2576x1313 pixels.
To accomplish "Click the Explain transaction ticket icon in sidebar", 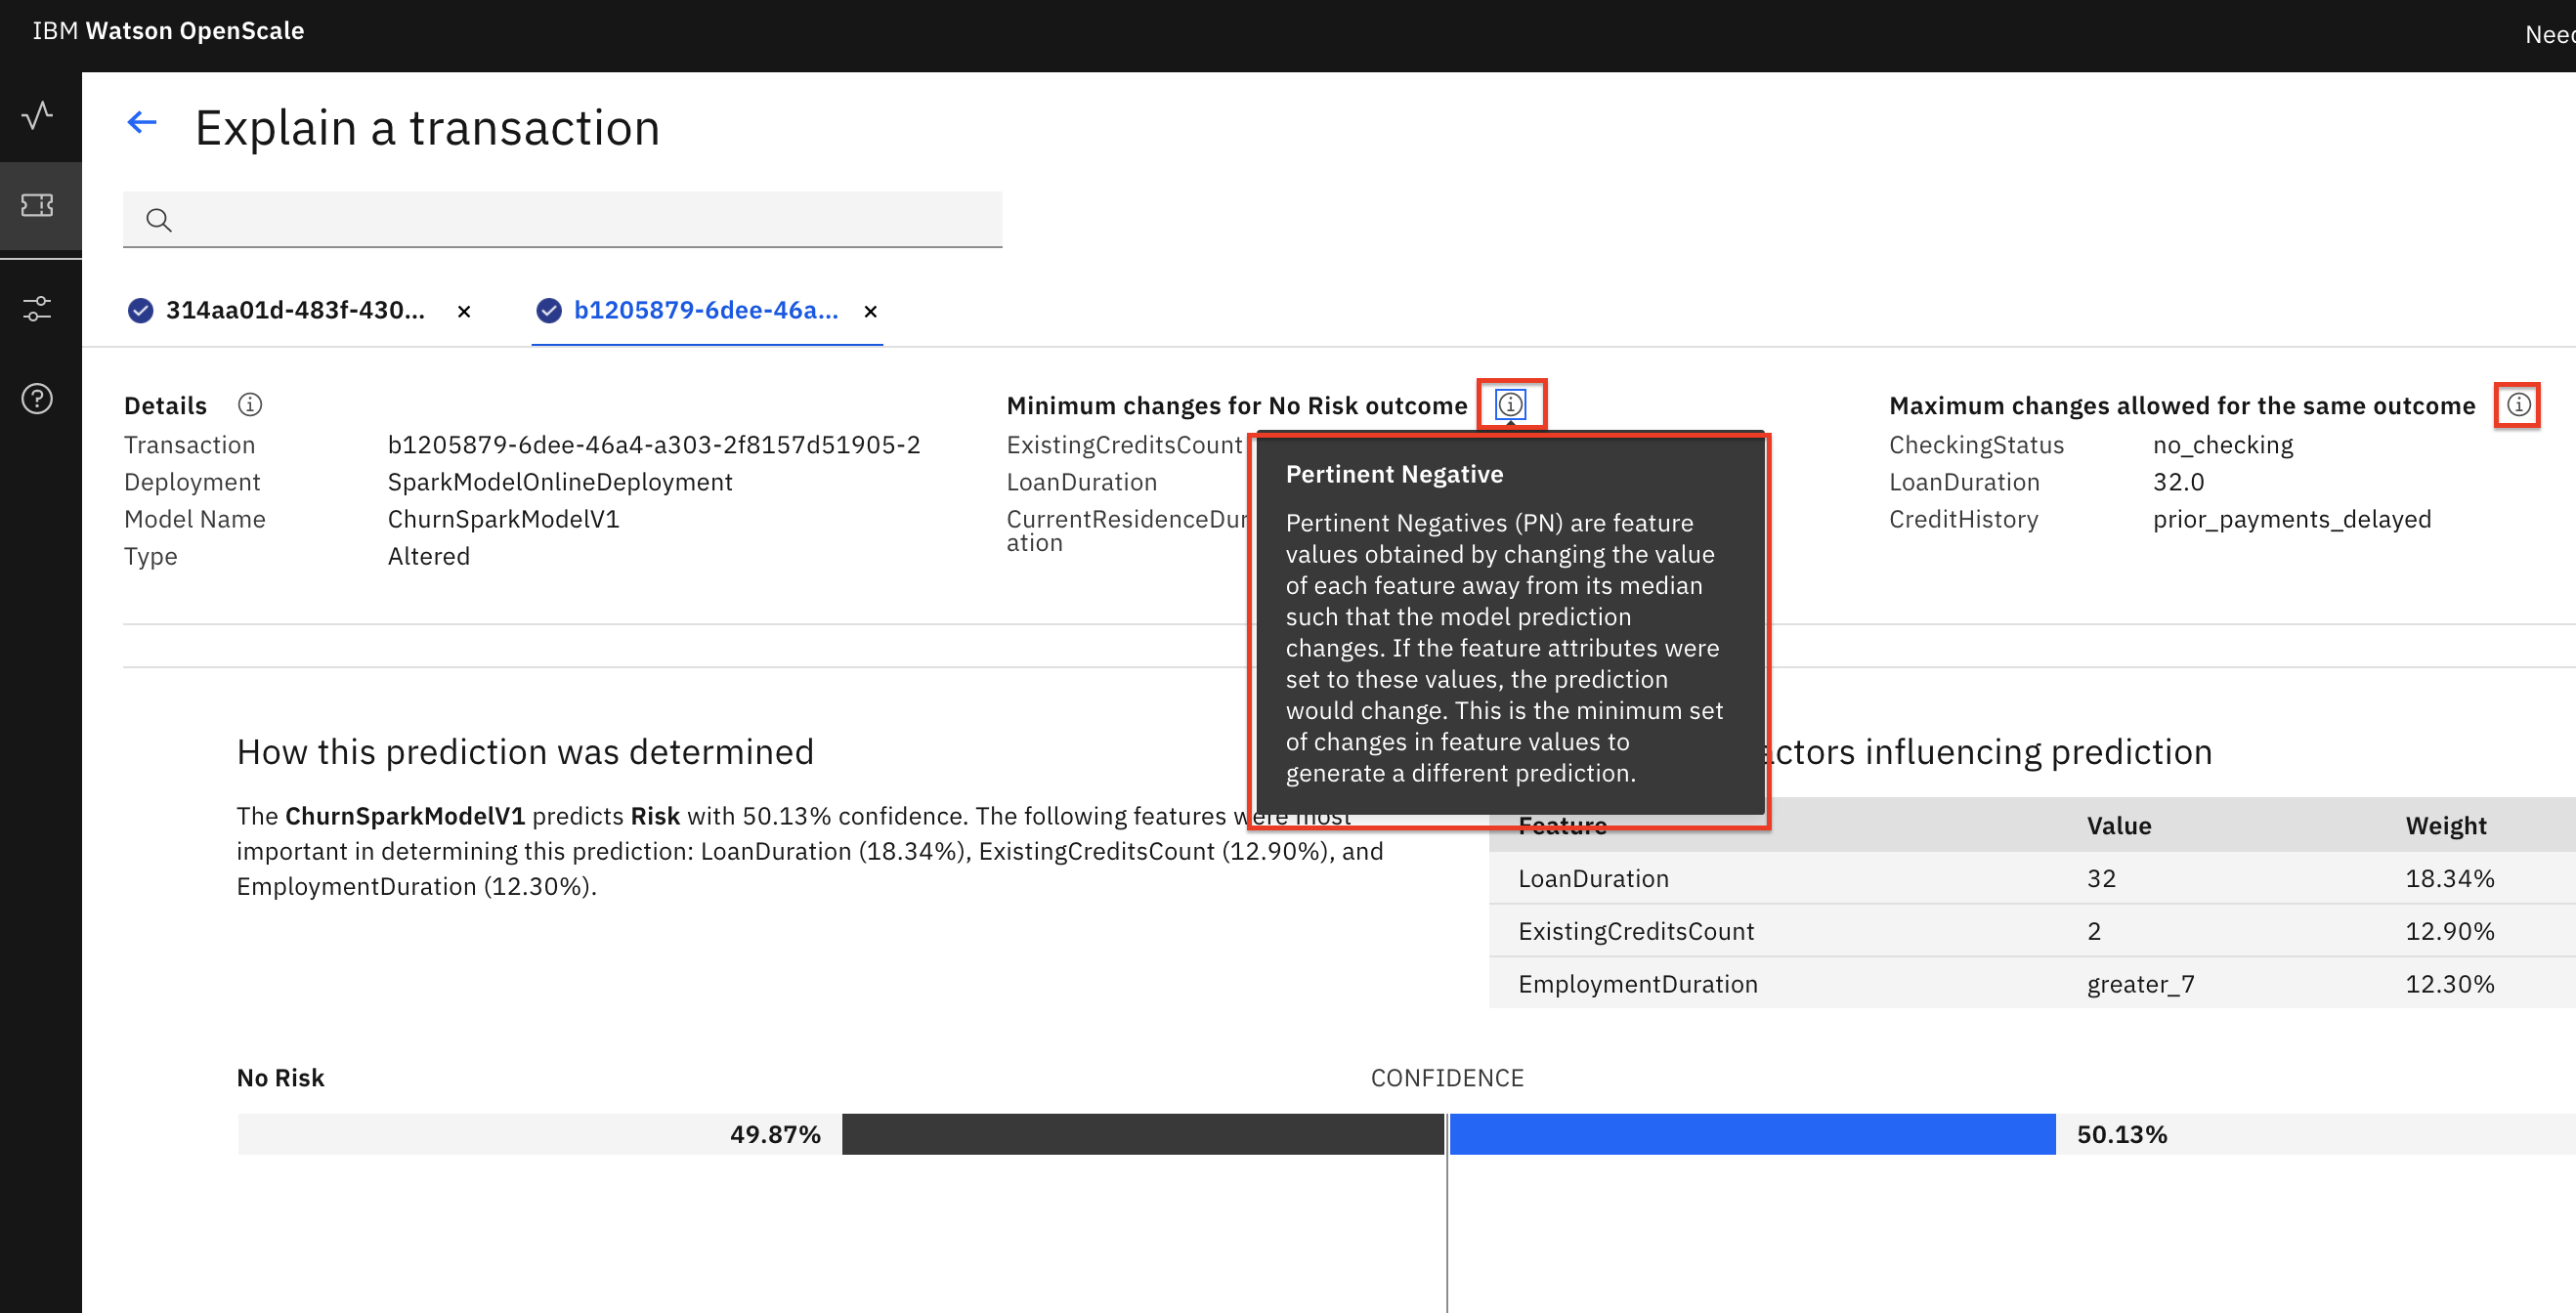I will pyautogui.click(x=38, y=205).
